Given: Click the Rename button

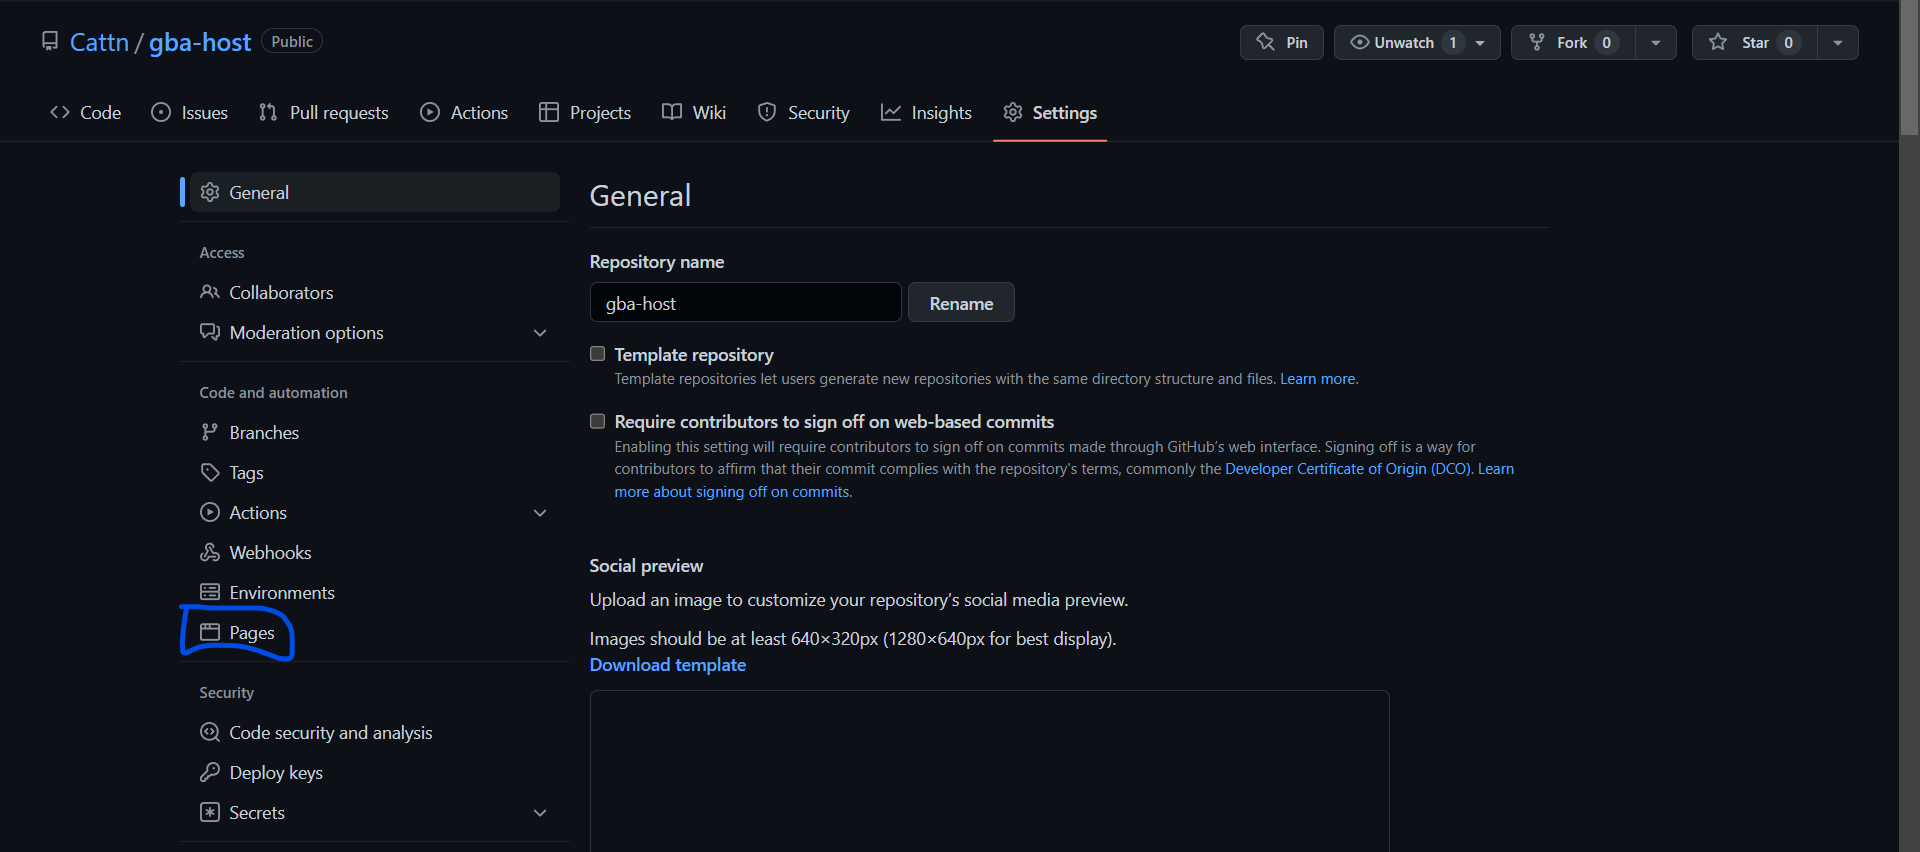Looking at the screenshot, I should [x=961, y=303].
